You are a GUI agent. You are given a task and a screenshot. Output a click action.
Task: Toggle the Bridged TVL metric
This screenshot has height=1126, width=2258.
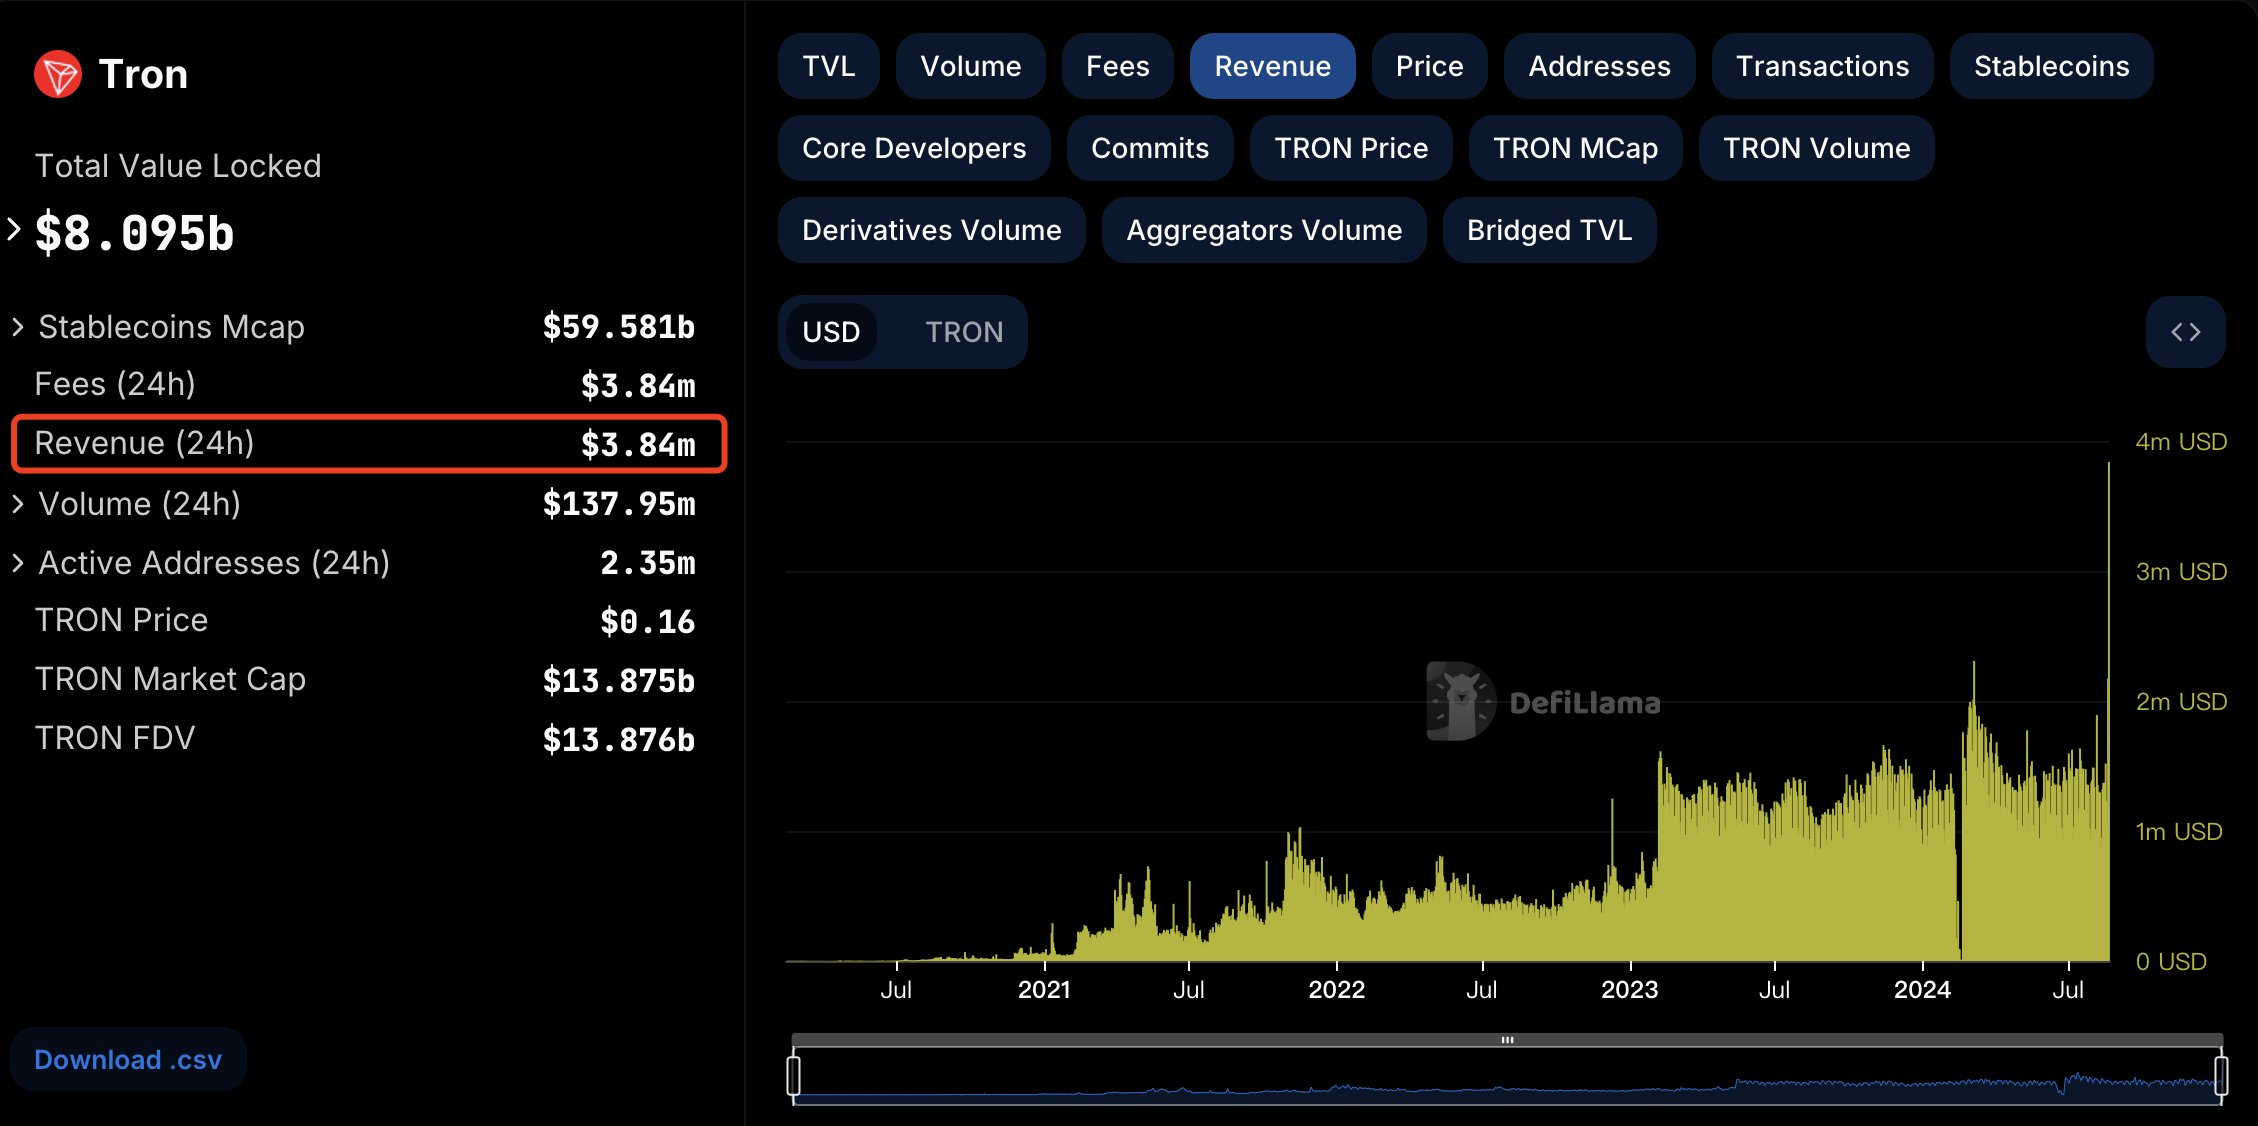click(x=1549, y=230)
